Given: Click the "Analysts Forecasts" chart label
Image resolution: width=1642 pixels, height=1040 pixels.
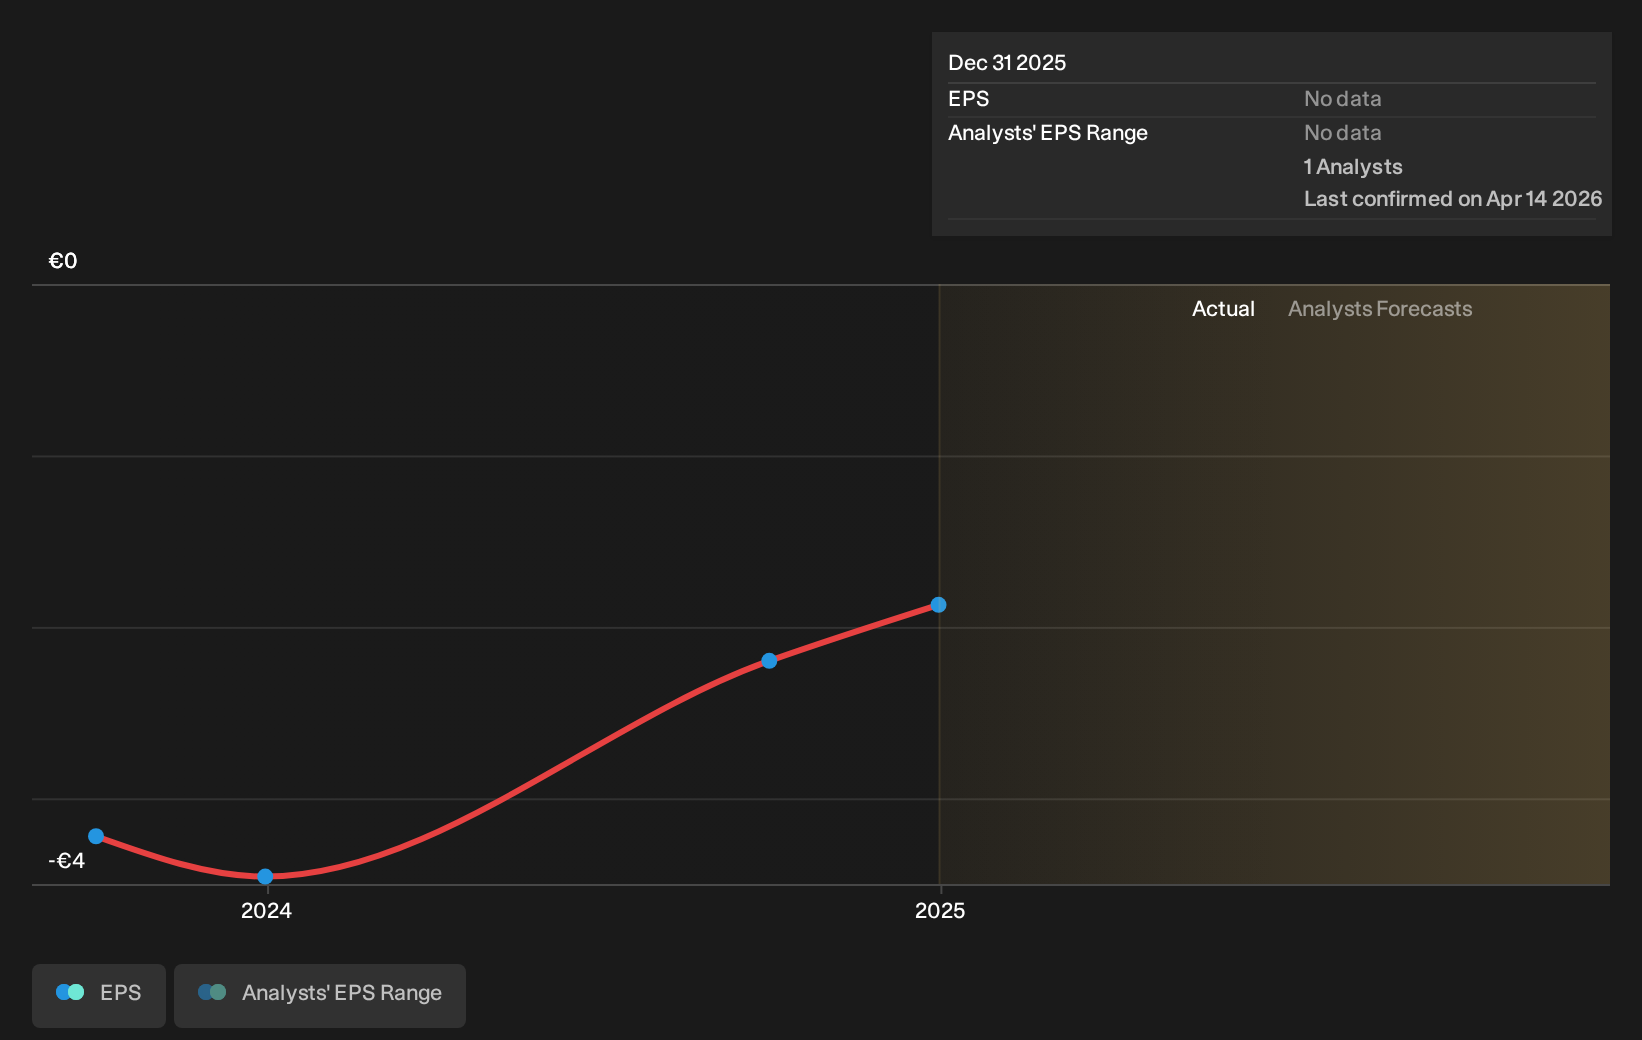Looking at the screenshot, I should (x=1380, y=309).
